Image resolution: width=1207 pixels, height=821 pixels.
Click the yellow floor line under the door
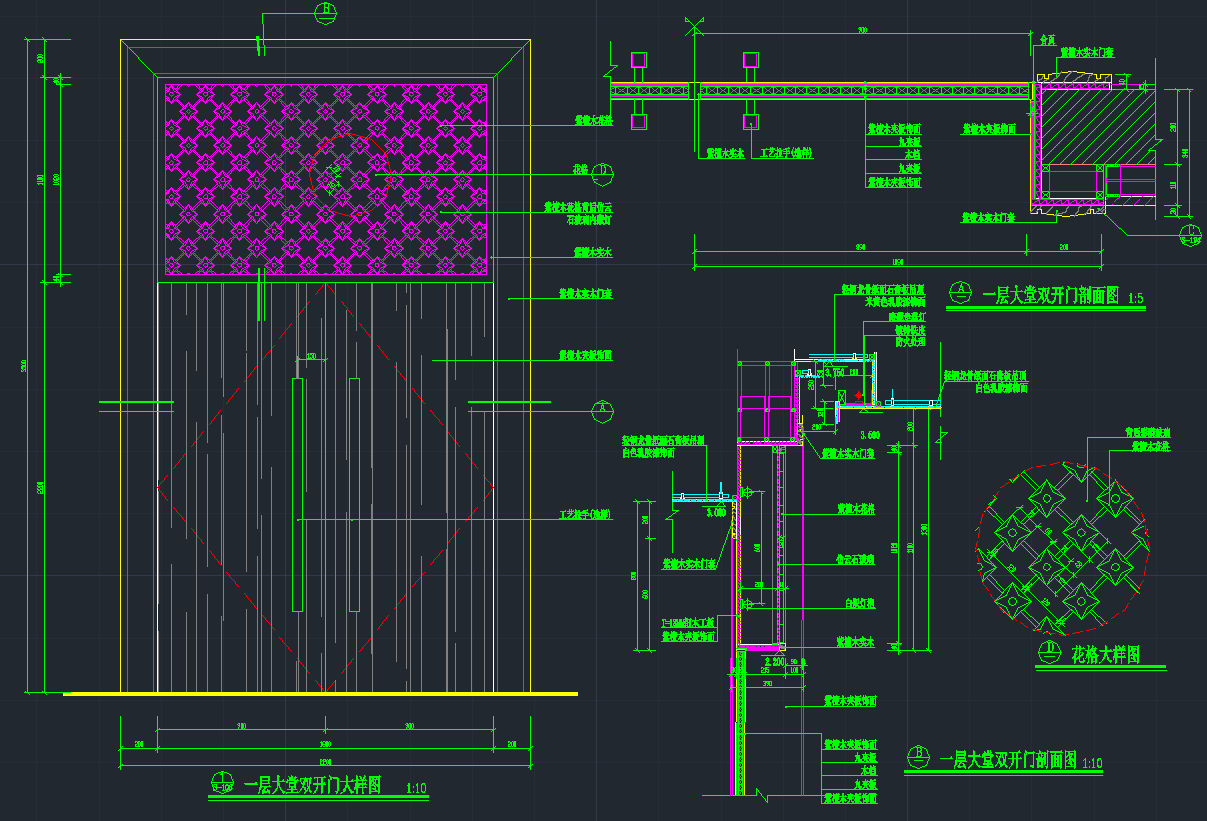click(320, 693)
